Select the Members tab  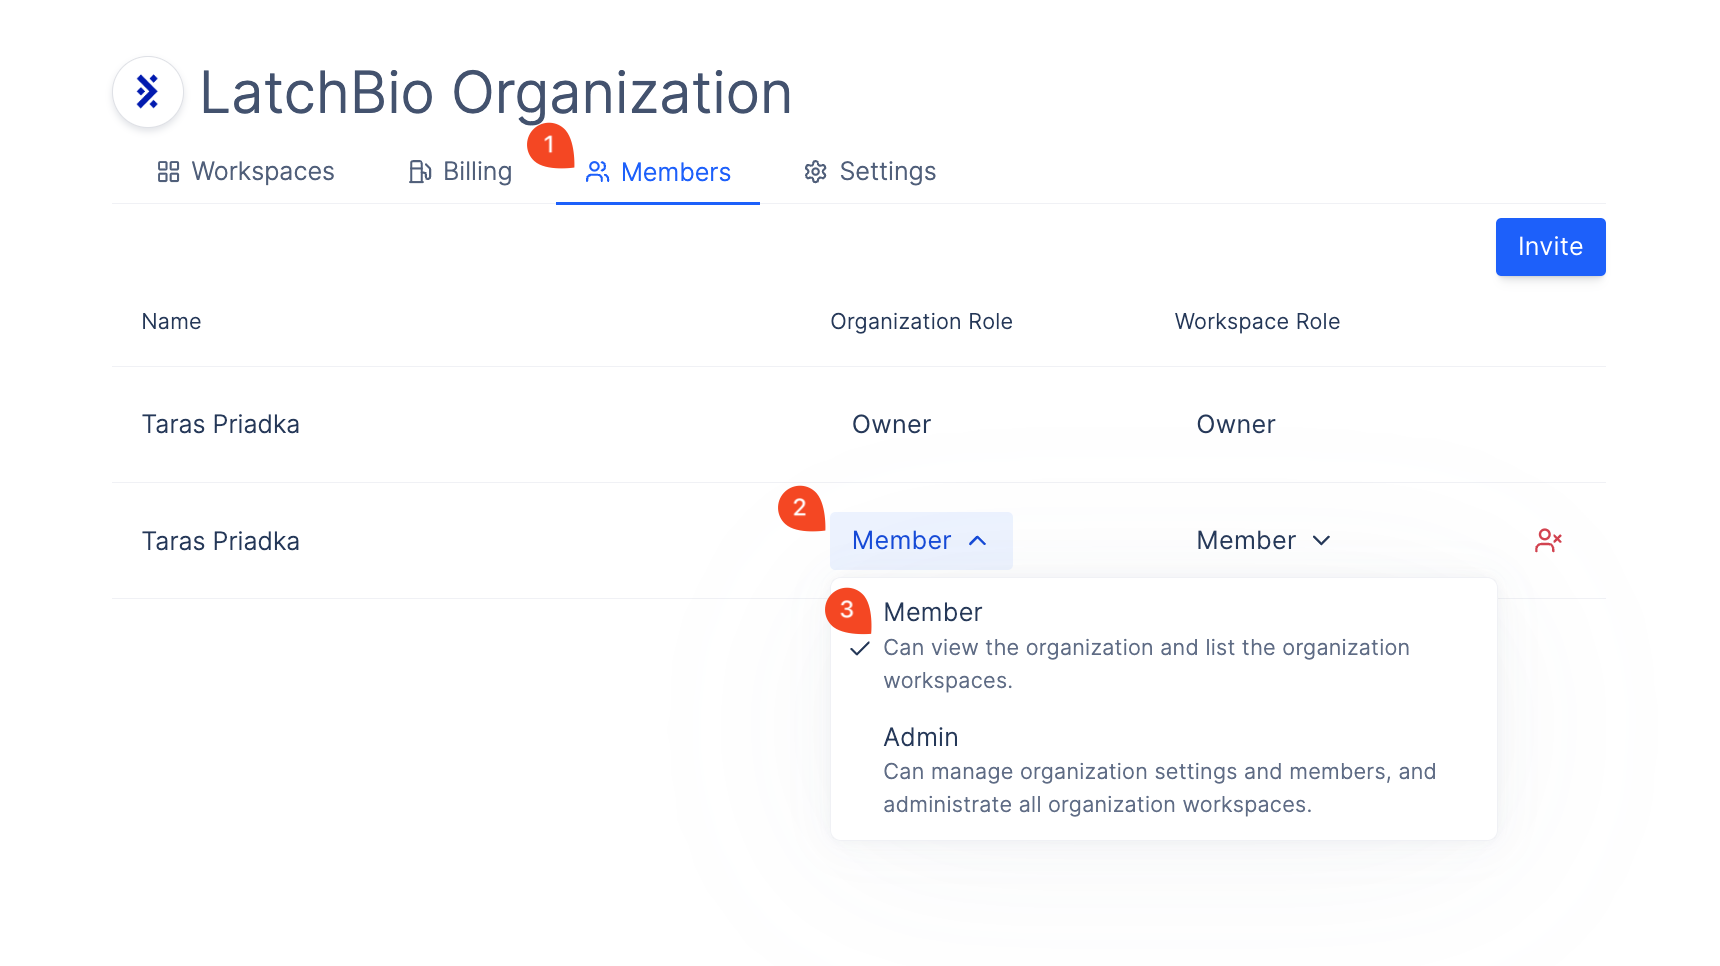point(658,173)
